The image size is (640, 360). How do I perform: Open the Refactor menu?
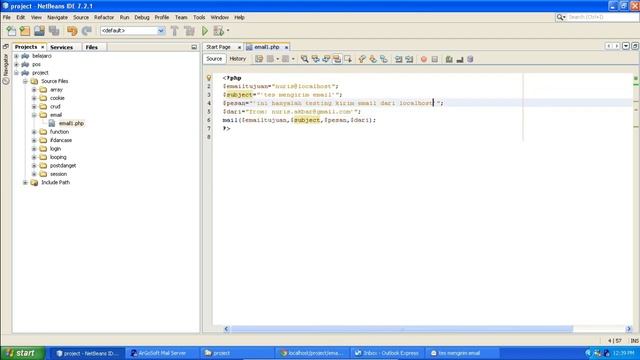pos(104,17)
